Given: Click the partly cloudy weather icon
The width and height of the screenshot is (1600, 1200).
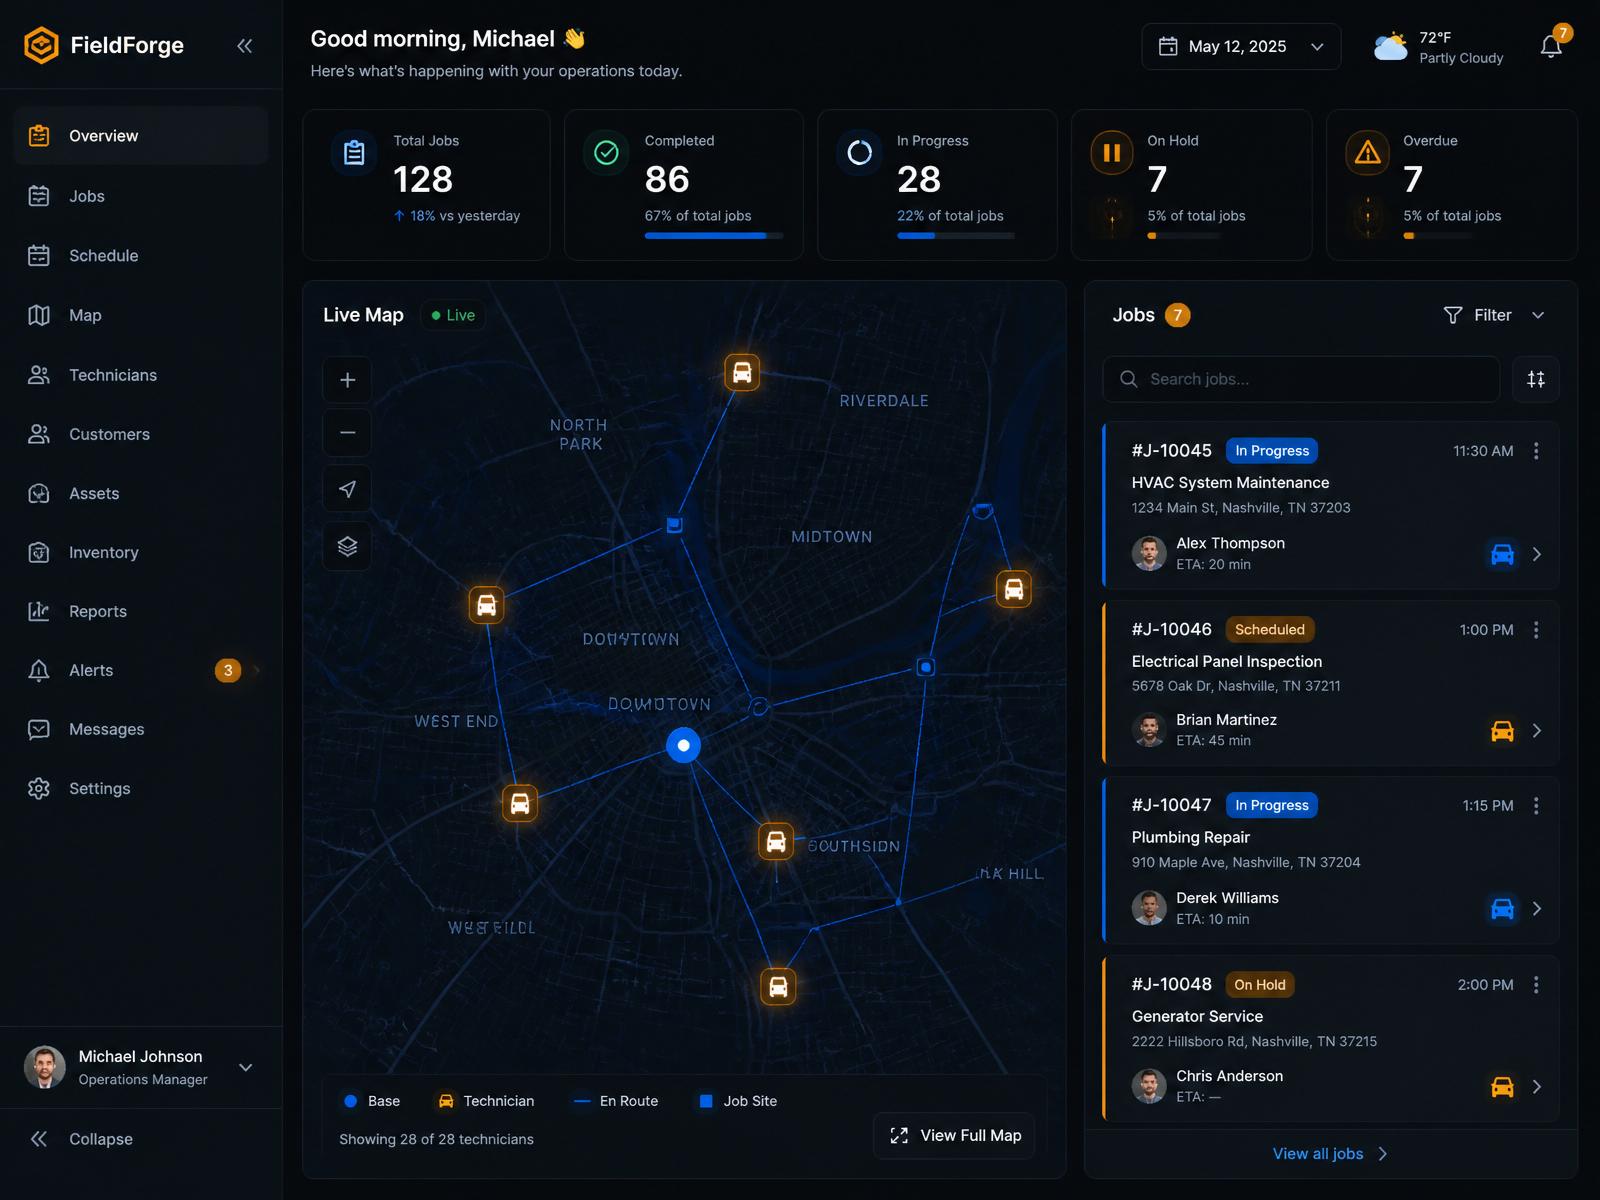Looking at the screenshot, I should (x=1390, y=47).
